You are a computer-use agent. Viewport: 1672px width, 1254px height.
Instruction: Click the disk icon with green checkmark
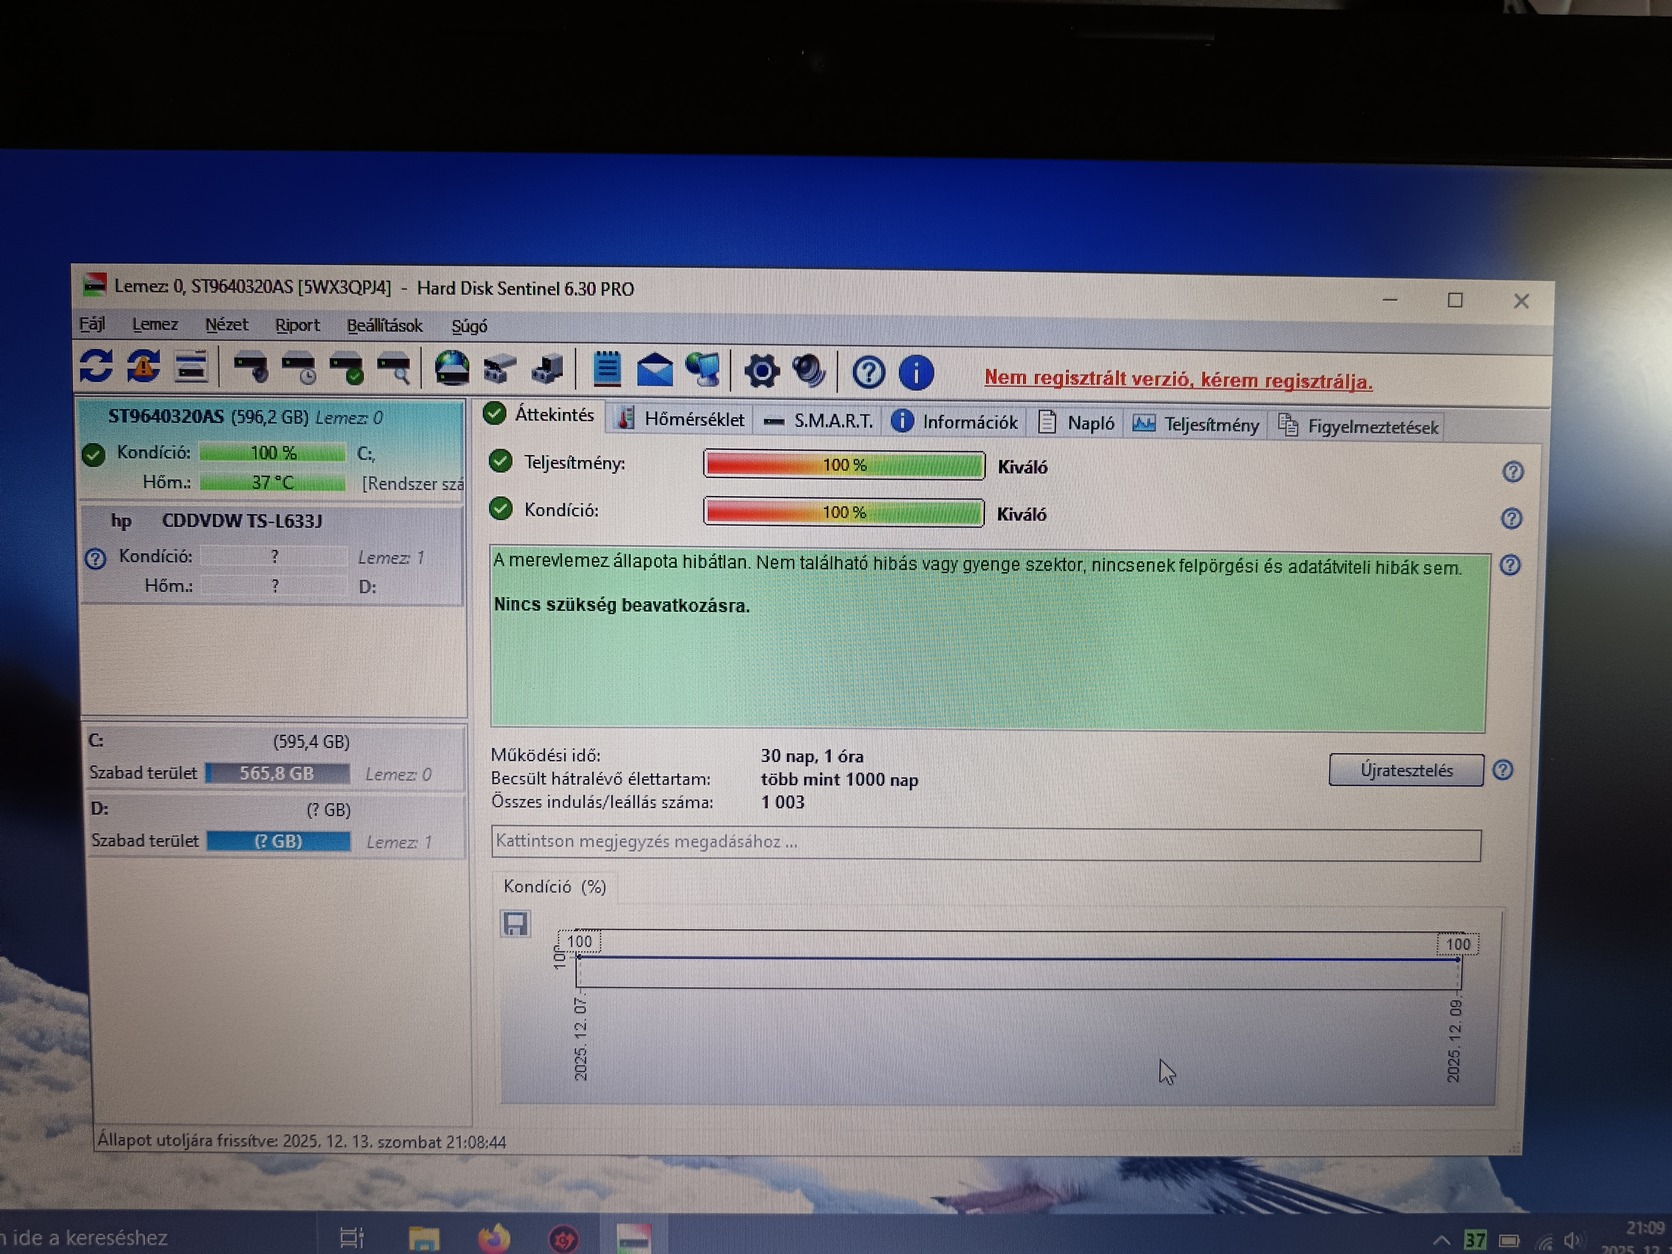tap(347, 368)
